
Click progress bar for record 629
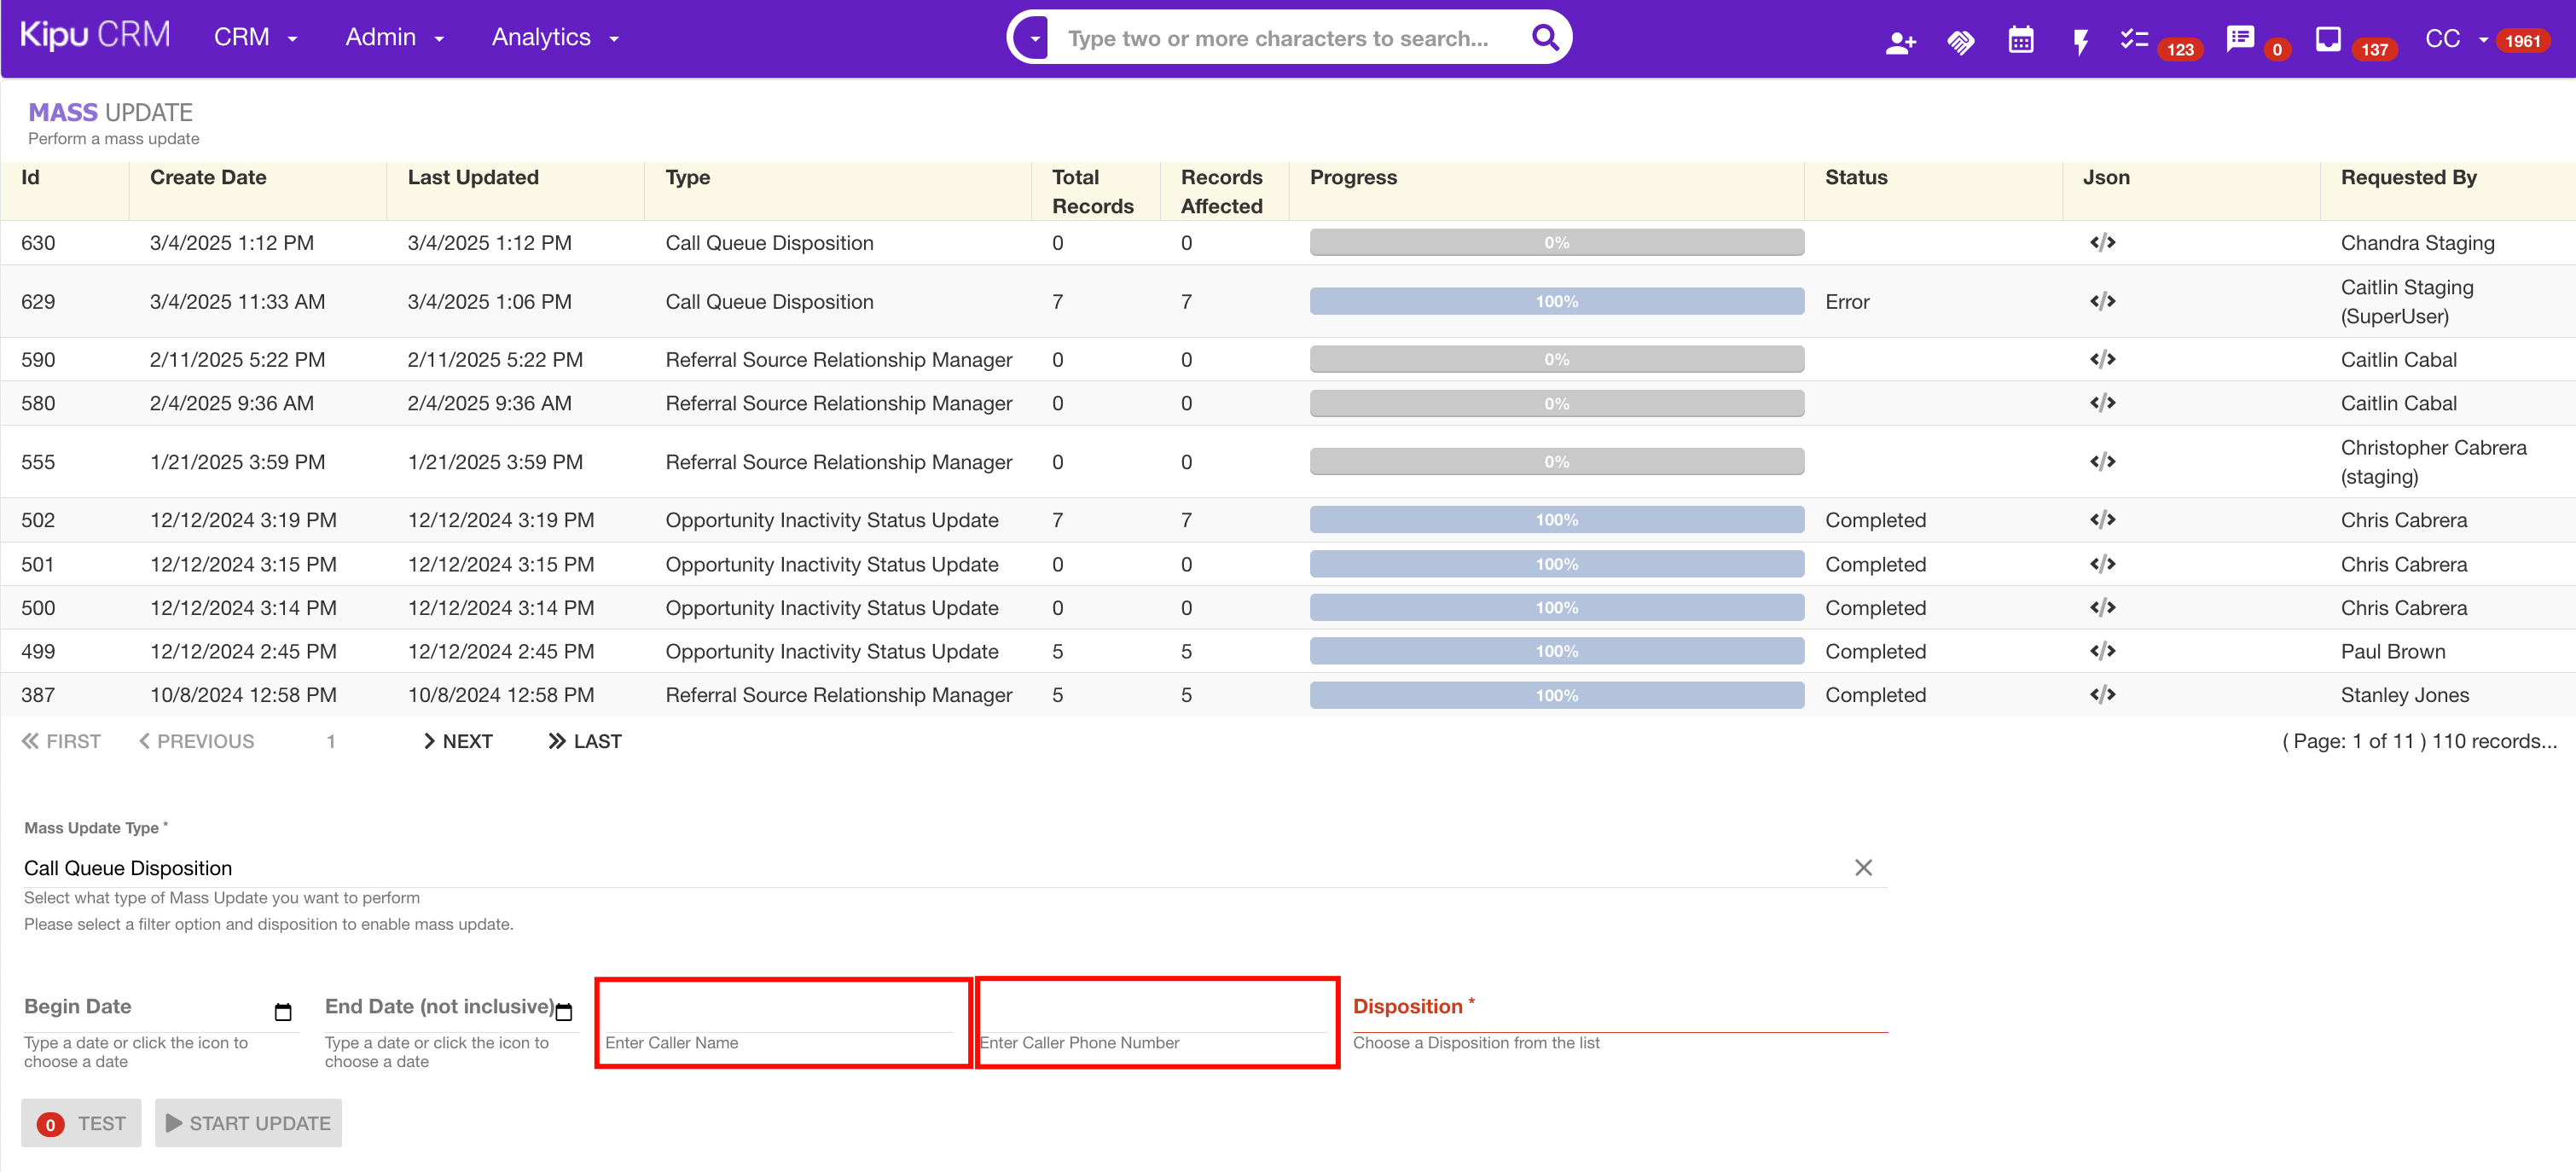[x=1556, y=301]
